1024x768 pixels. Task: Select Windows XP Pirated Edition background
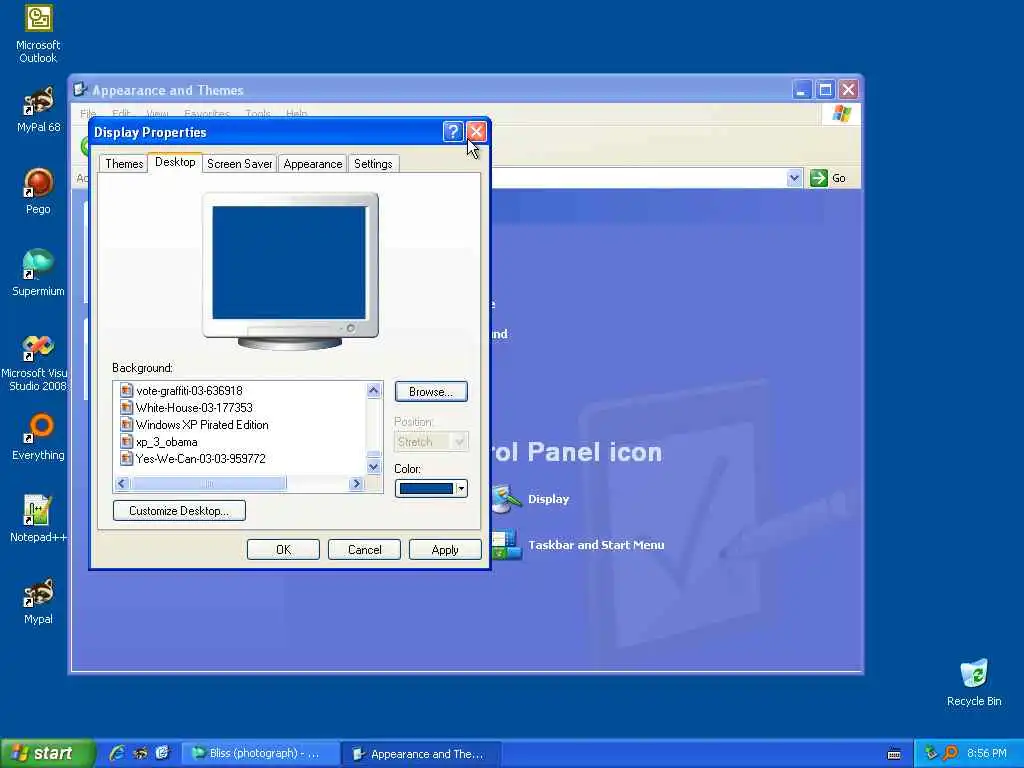point(202,424)
